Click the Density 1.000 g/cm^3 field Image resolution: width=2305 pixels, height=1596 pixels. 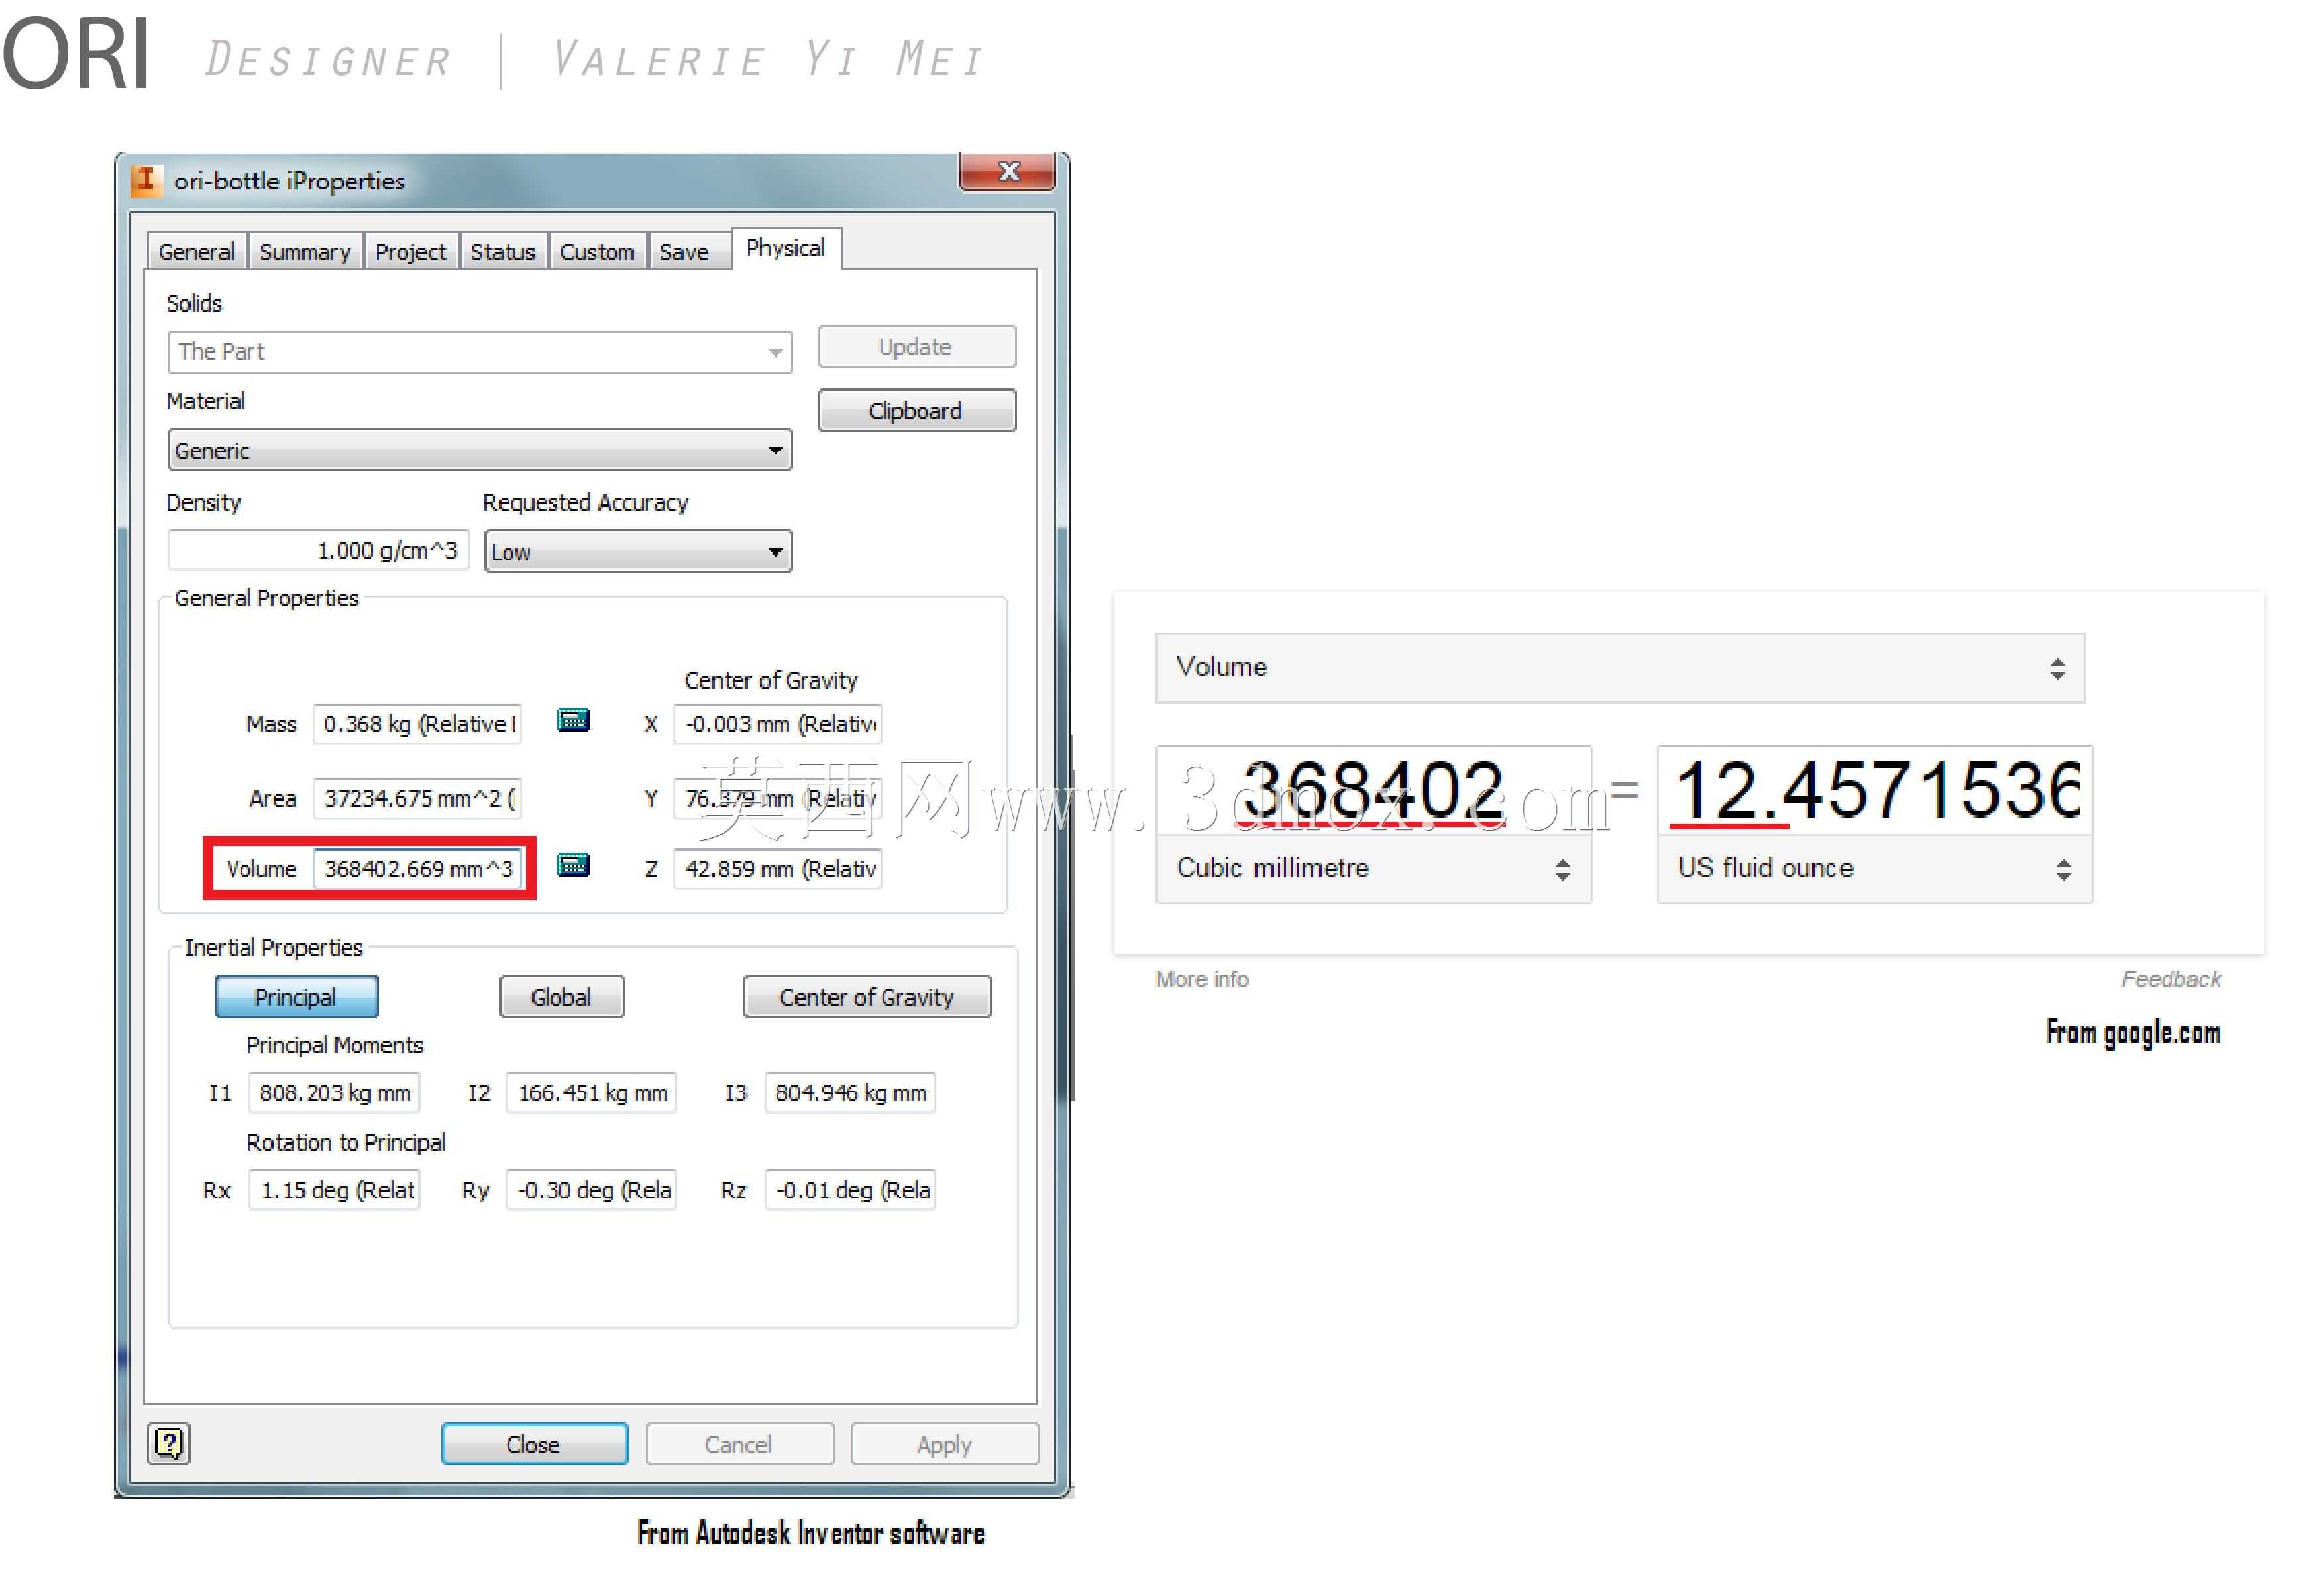pos(319,551)
